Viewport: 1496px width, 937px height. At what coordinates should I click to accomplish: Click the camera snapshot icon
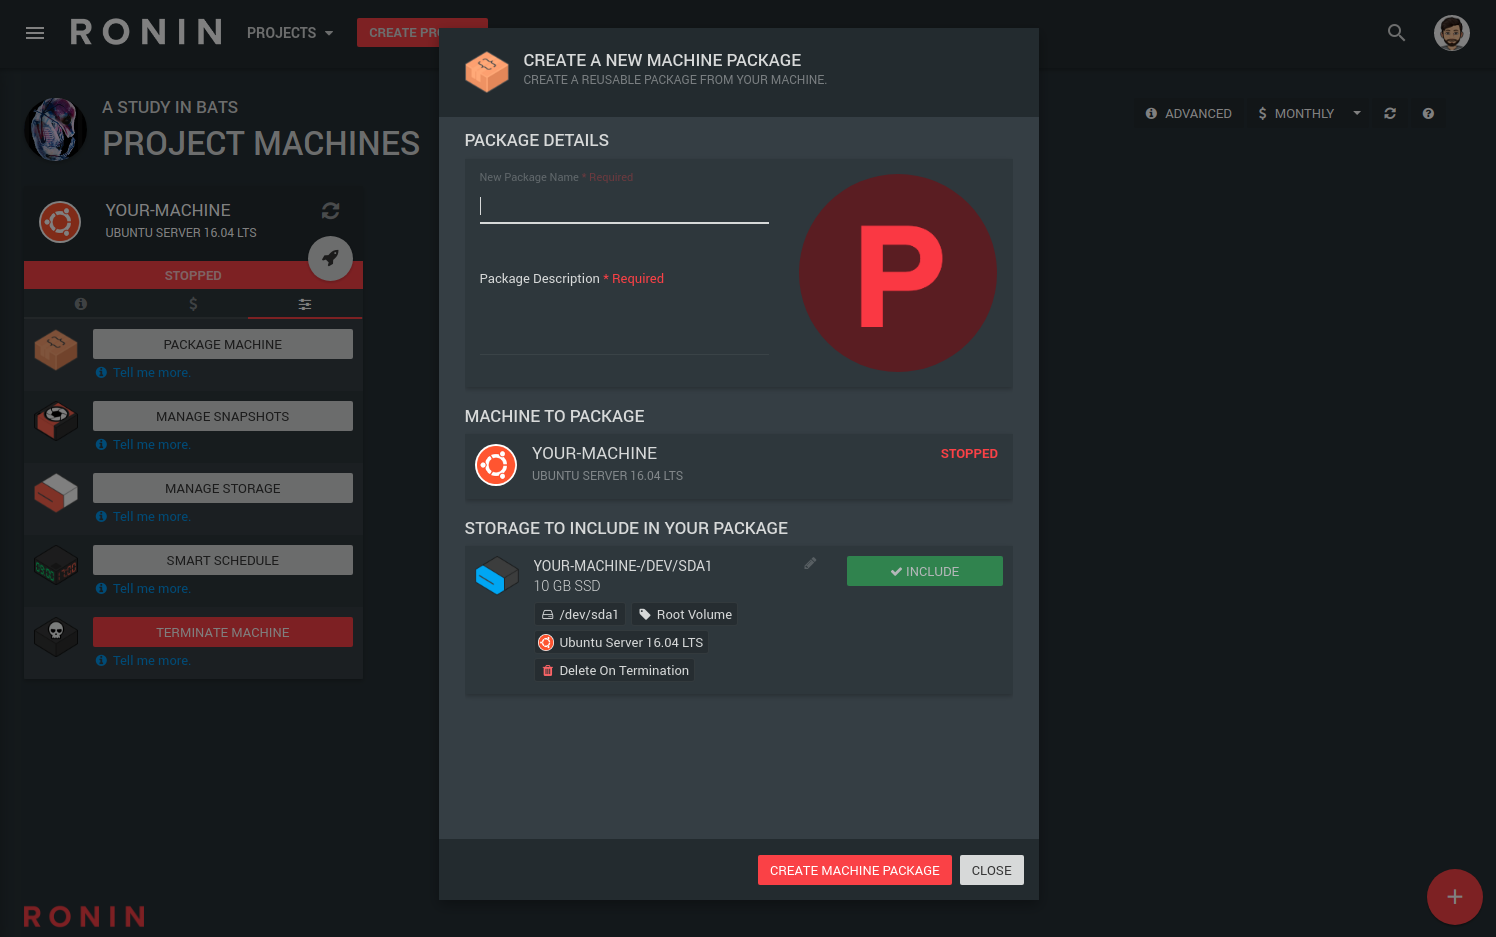(x=56, y=421)
